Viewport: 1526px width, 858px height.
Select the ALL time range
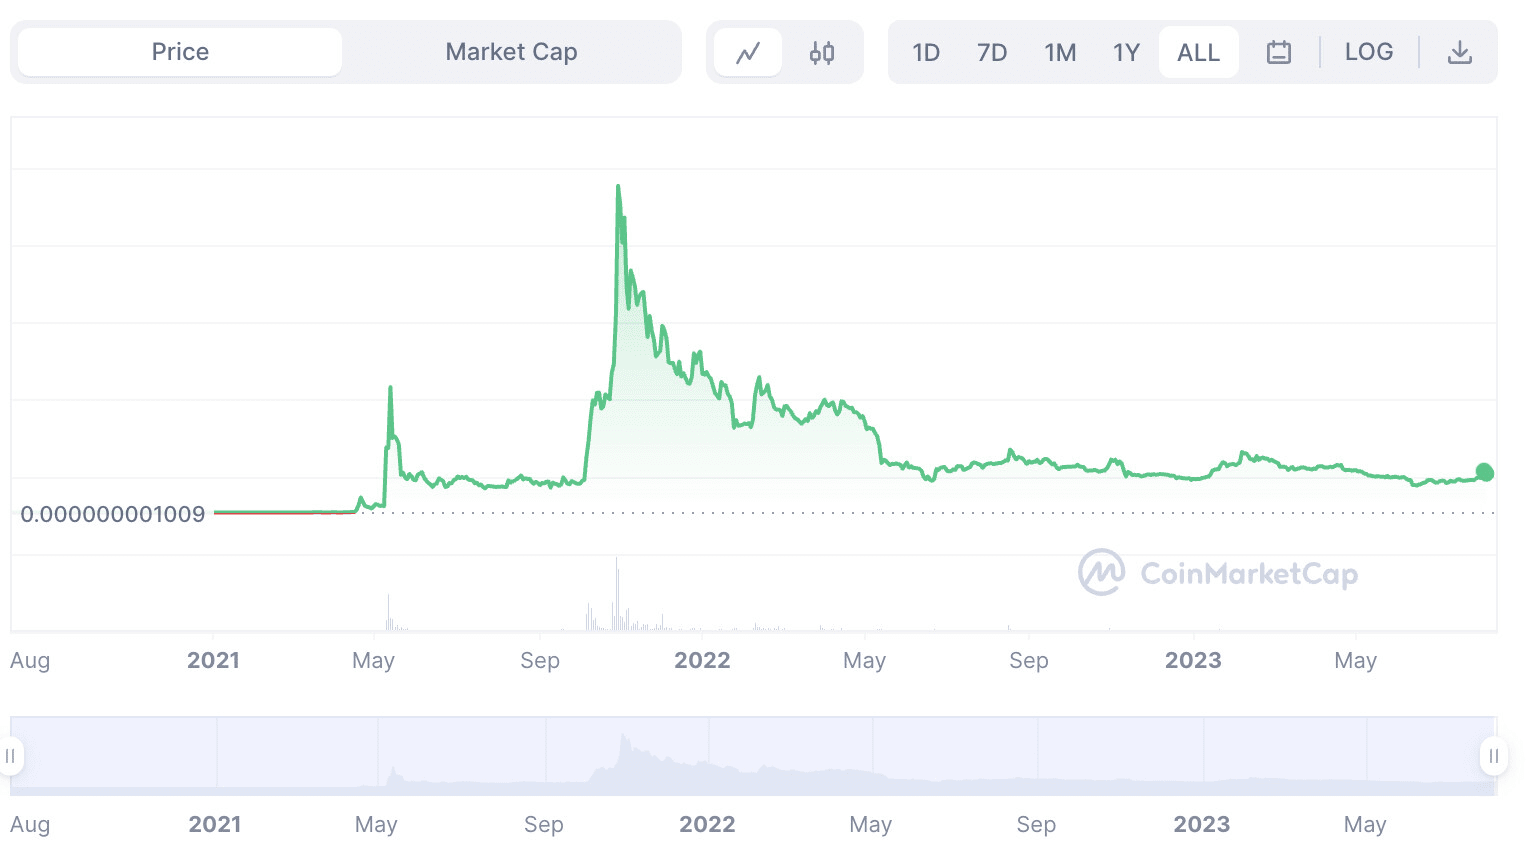coord(1198,51)
